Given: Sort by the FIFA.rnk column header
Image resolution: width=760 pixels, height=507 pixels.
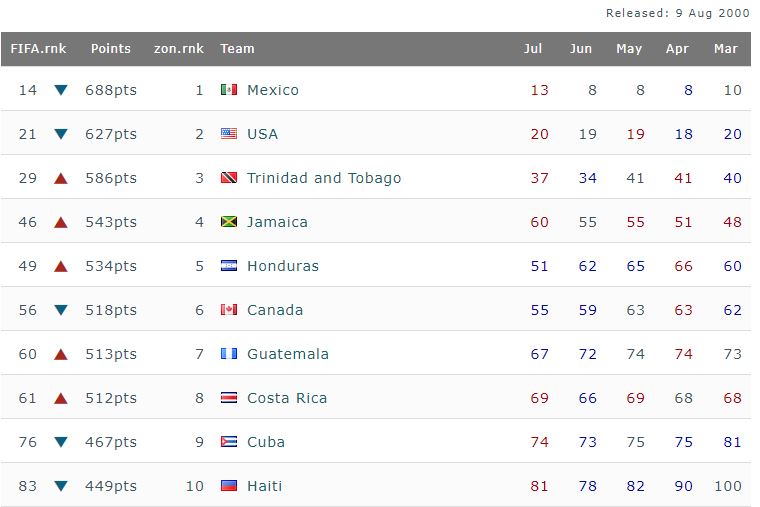Looking at the screenshot, I should pos(37,48).
